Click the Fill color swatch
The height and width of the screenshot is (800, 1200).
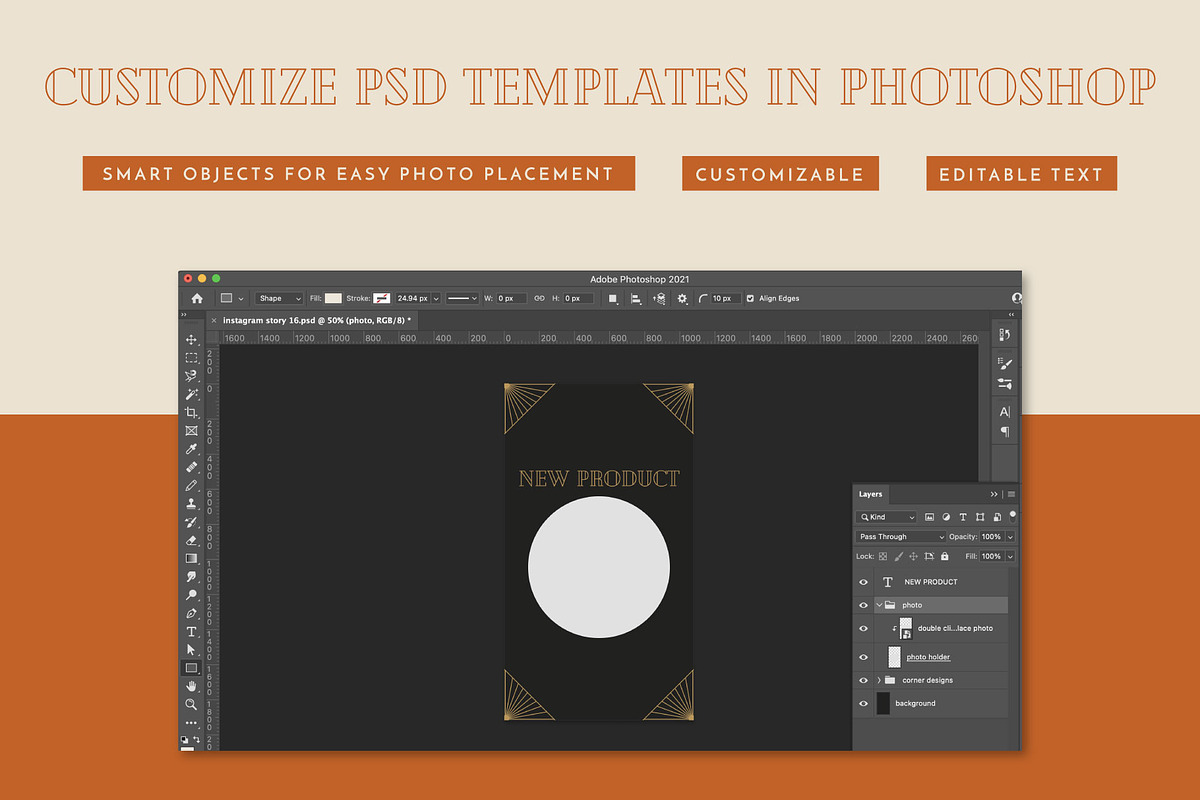tap(333, 298)
